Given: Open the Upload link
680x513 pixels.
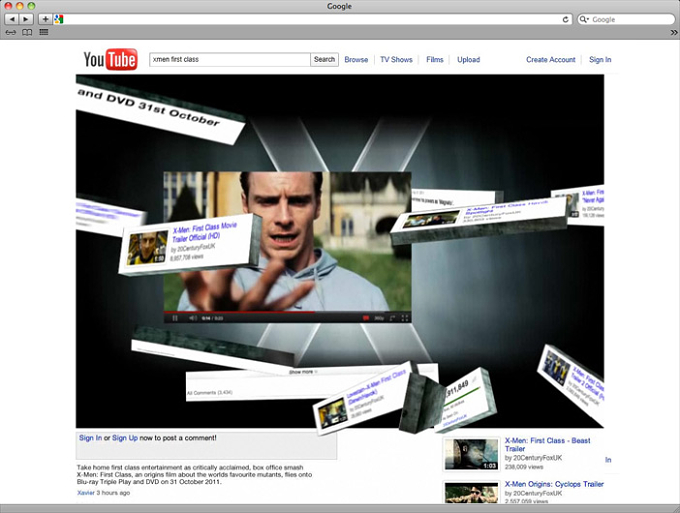Looking at the screenshot, I should (468, 60).
